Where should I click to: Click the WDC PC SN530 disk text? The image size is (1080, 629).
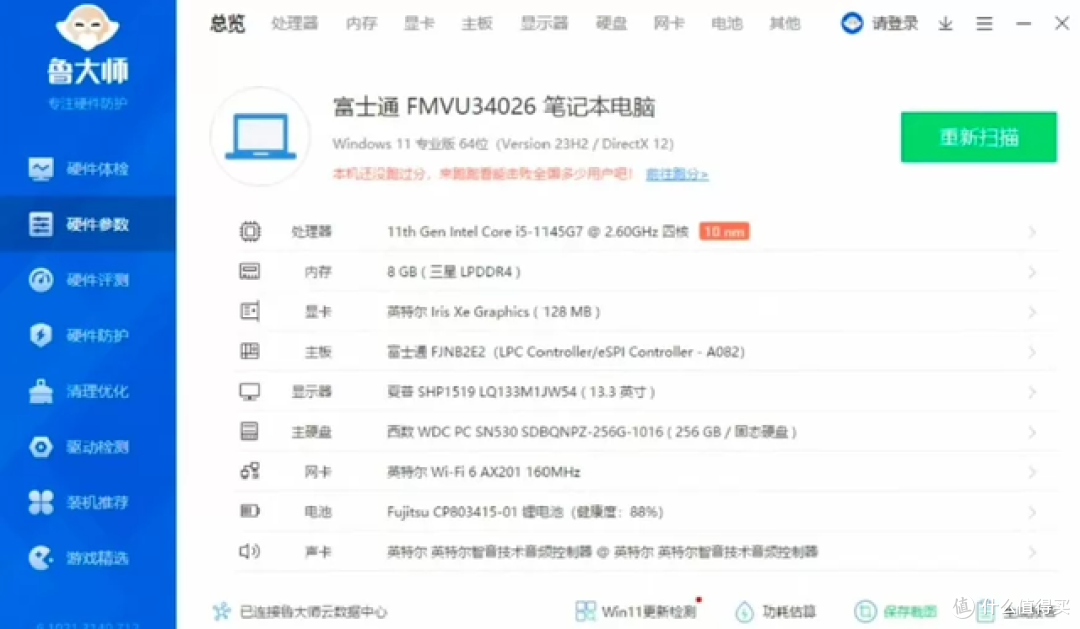click(592, 432)
